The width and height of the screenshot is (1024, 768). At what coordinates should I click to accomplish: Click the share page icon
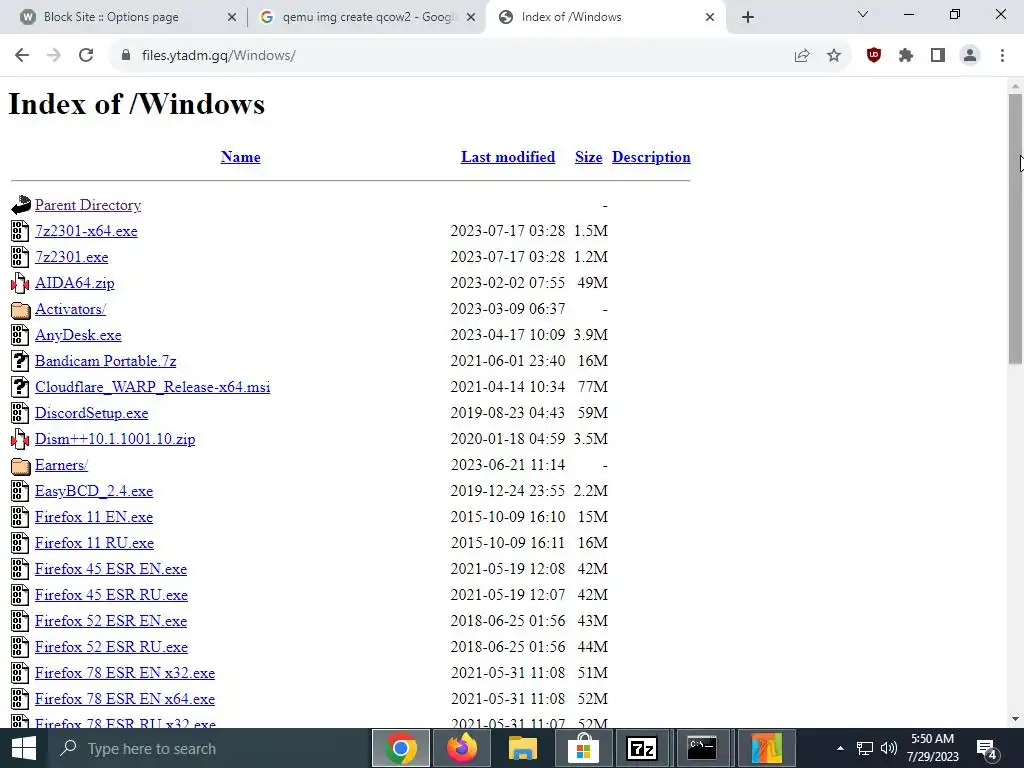tap(802, 56)
